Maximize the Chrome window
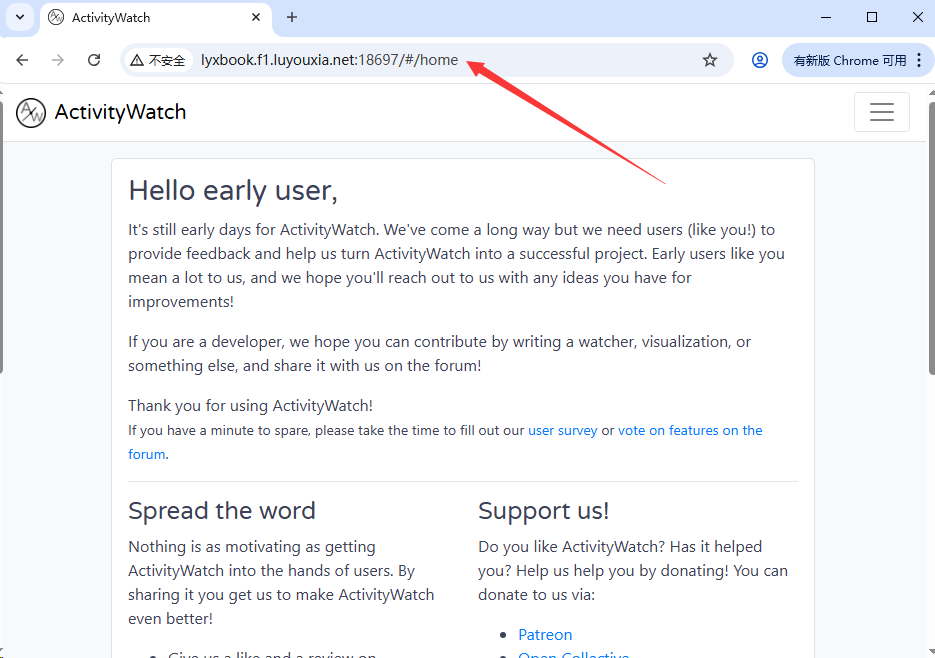The width and height of the screenshot is (935, 658). click(872, 17)
